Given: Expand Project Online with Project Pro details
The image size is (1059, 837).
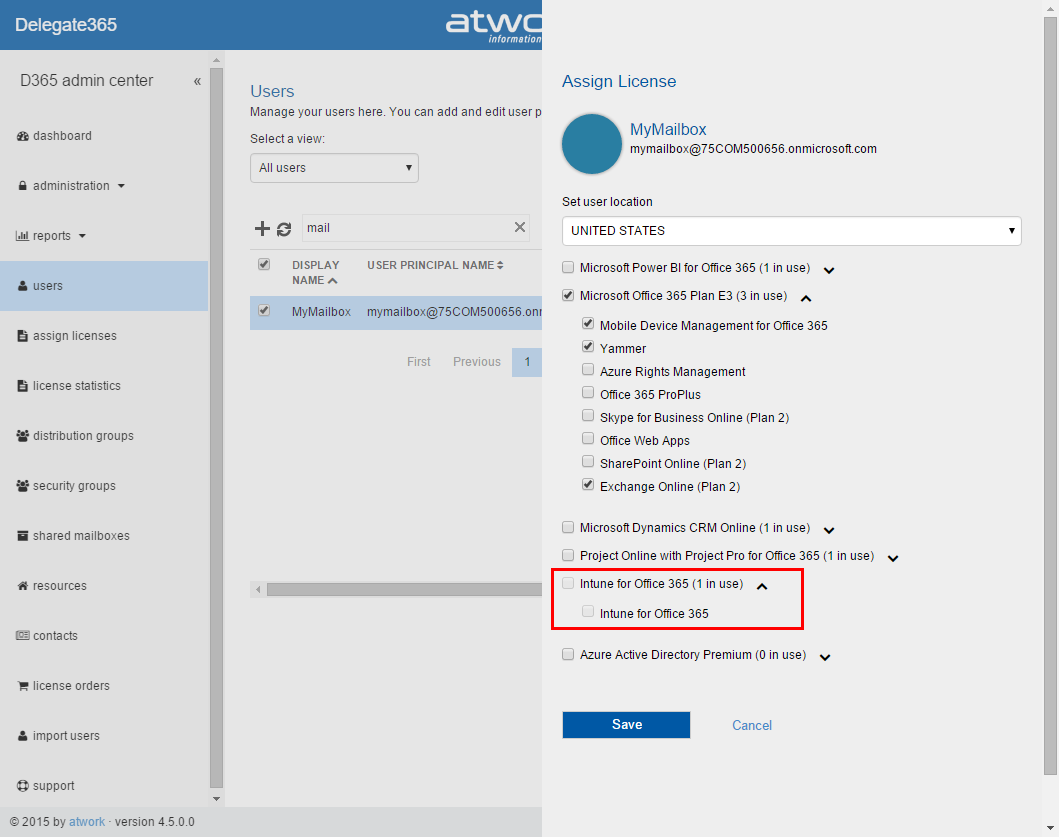Looking at the screenshot, I should pyautogui.click(x=893, y=559).
